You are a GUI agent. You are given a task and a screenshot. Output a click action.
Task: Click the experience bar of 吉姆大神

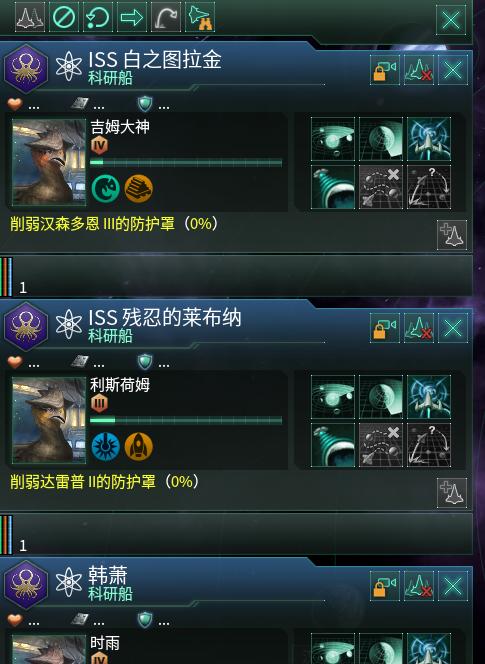[x=186, y=162]
